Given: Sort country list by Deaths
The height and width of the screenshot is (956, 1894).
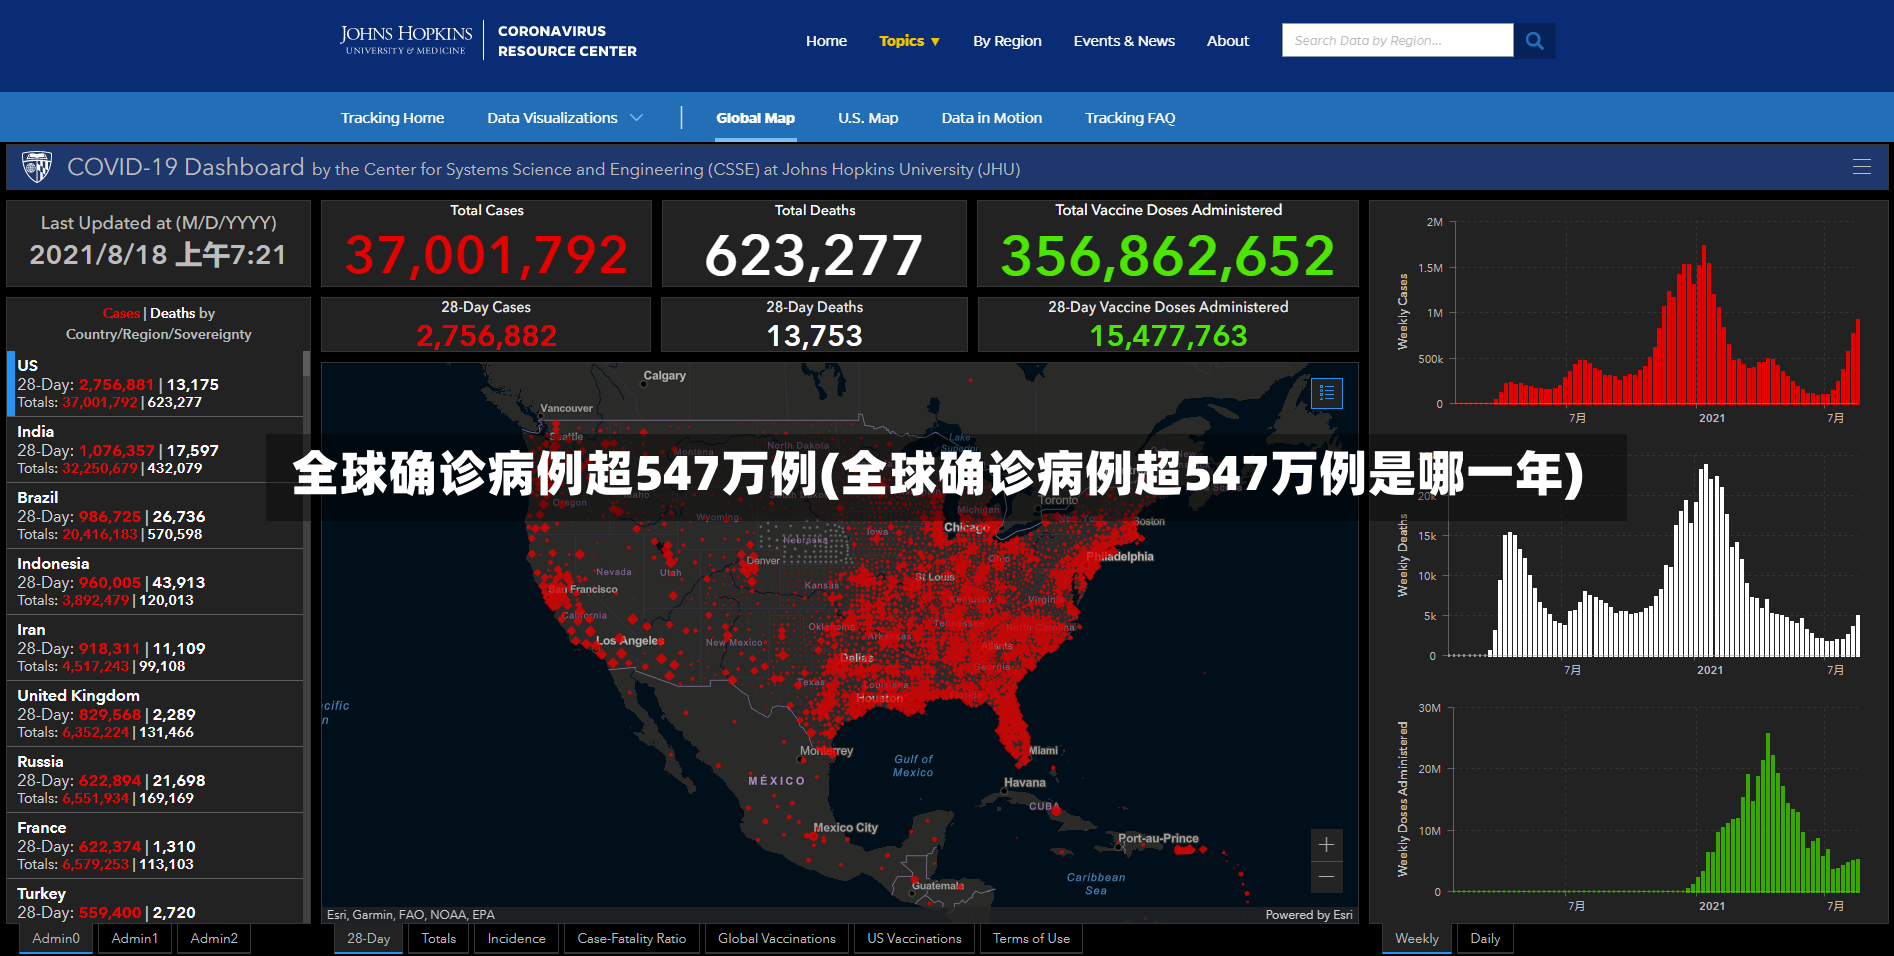Looking at the screenshot, I should (x=172, y=313).
